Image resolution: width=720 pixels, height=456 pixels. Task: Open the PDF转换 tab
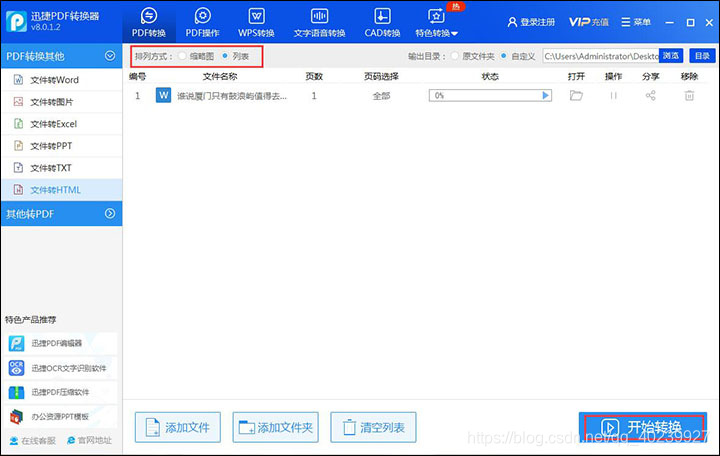tap(149, 23)
